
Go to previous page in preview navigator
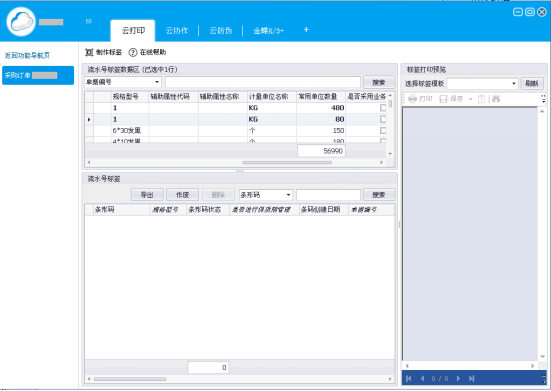tap(422, 378)
